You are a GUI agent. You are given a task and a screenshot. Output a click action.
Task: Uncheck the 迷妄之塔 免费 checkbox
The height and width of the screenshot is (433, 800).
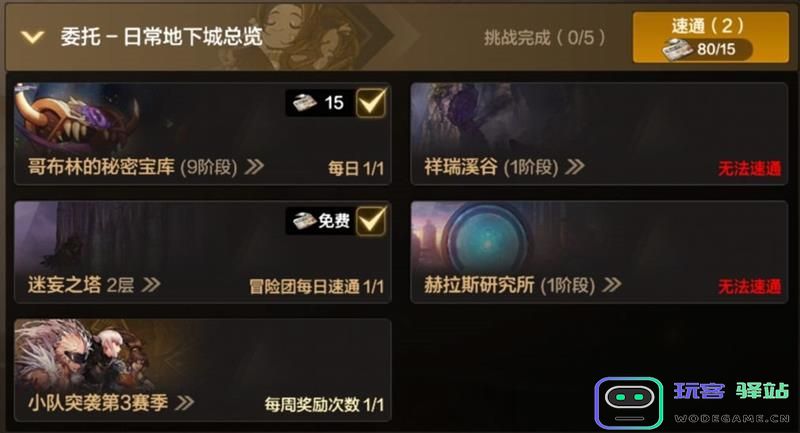(371, 221)
